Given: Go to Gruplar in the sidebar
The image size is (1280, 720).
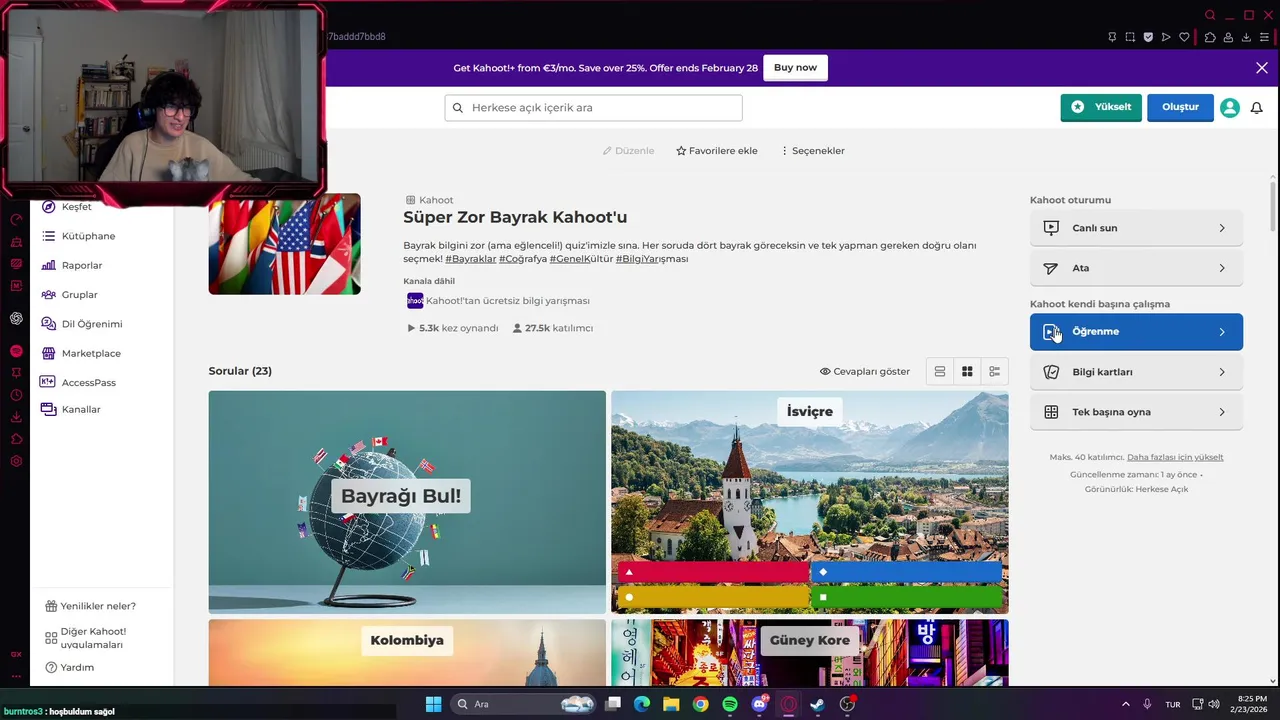Looking at the screenshot, I should pyautogui.click(x=69, y=295).
